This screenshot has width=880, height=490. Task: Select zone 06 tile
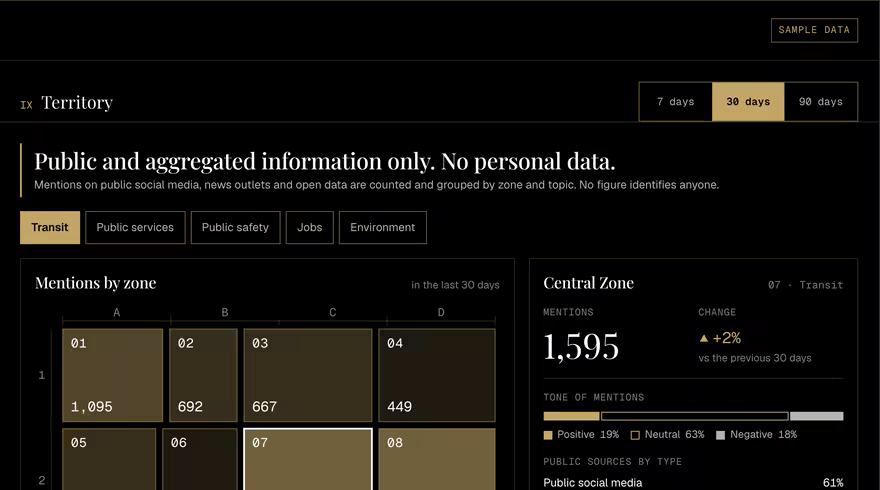coord(200,459)
